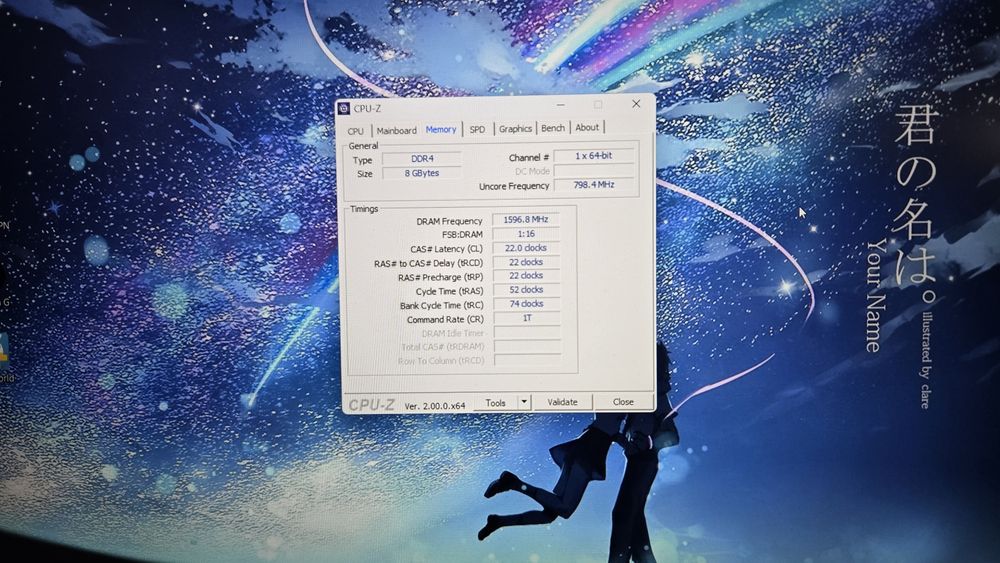Click the Close button at bottom
The image size is (1000, 563).
(x=623, y=401)
